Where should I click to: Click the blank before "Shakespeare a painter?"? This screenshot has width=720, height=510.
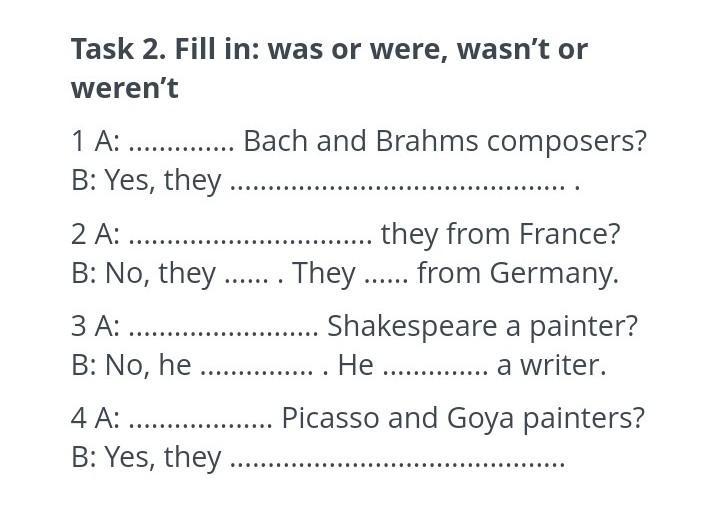(223, 334)
